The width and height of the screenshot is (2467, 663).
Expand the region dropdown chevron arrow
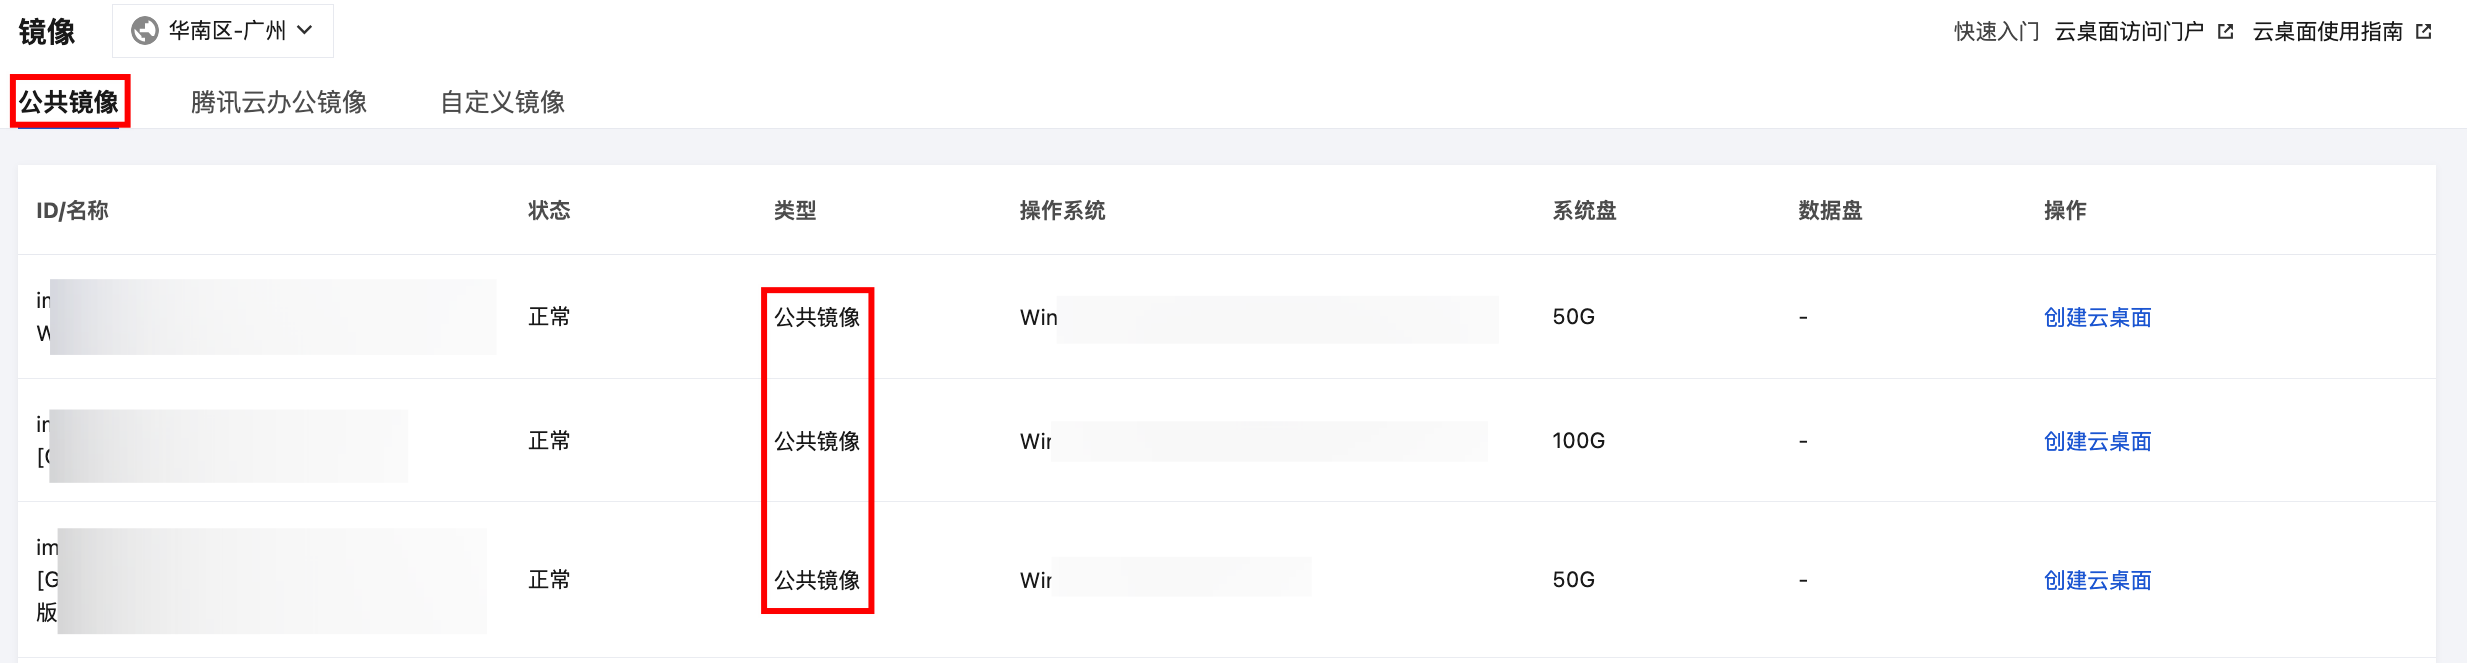(305, 31)
